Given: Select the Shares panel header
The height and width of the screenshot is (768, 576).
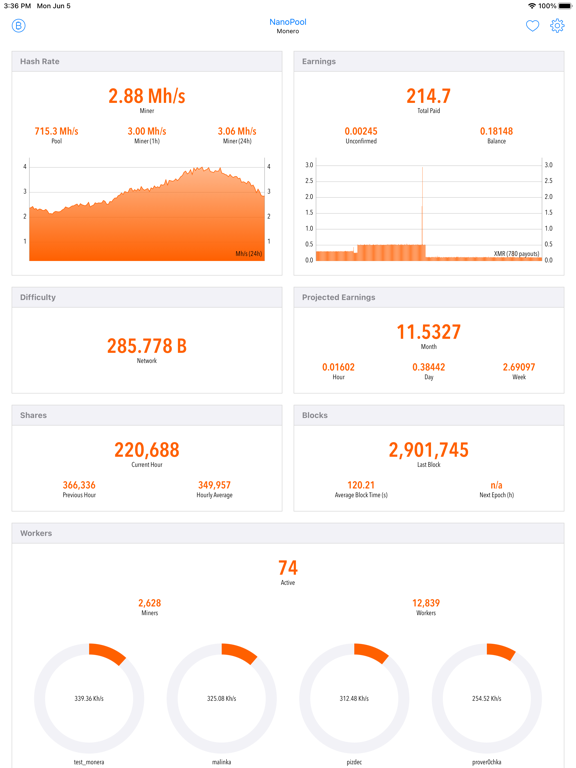Looking at the screenshot, I should [147, 415].
